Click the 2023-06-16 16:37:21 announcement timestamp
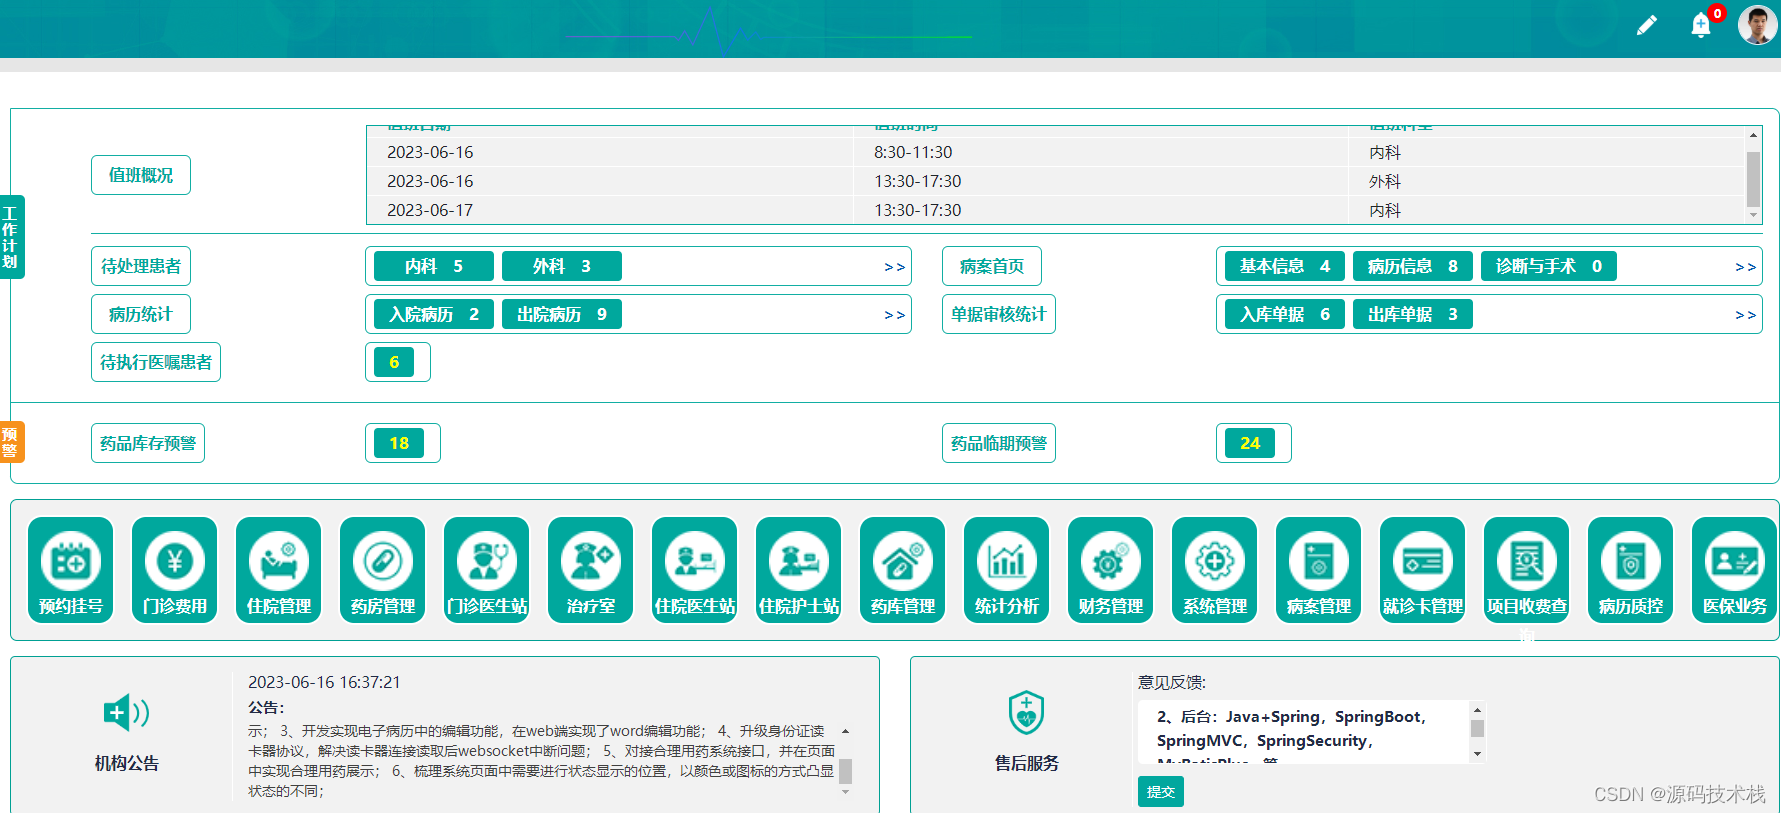This screenshot has width=1781, height=813. tap(324, 682)
